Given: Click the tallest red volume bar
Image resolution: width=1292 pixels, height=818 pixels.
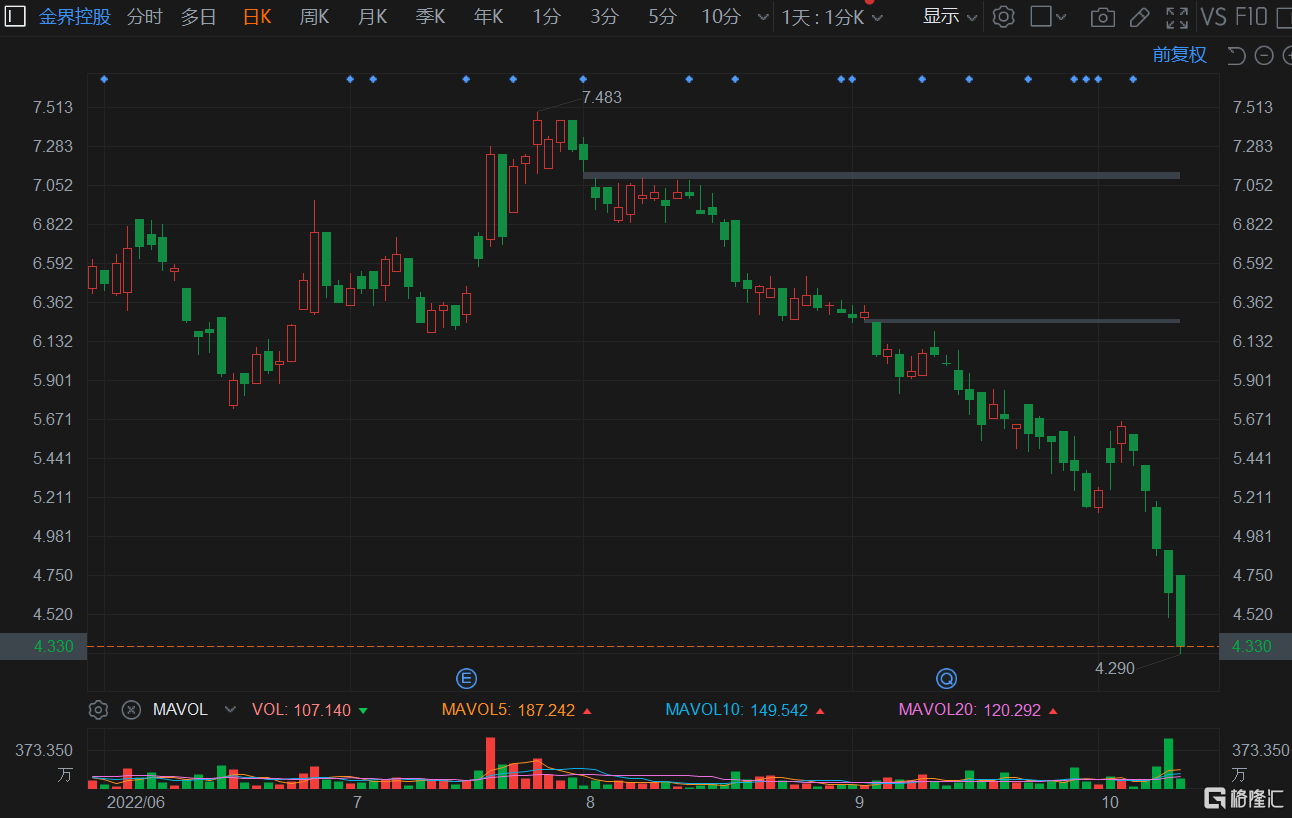Looking at the screenshot, I should coord(490,763).
